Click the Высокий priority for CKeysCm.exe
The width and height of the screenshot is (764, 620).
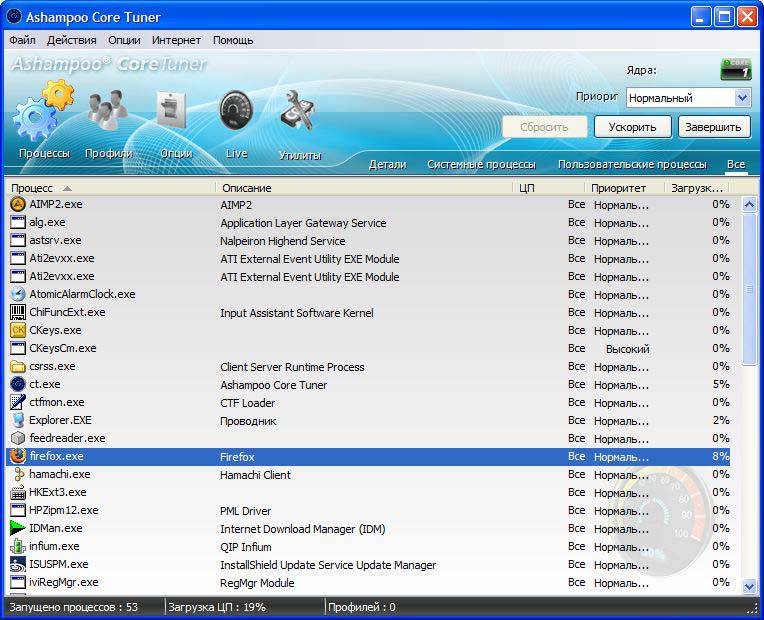point(628,349)
